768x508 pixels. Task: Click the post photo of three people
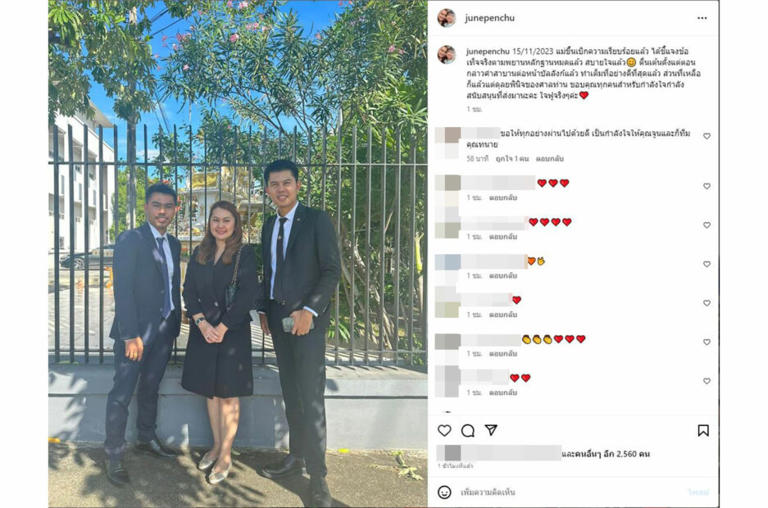238,254
